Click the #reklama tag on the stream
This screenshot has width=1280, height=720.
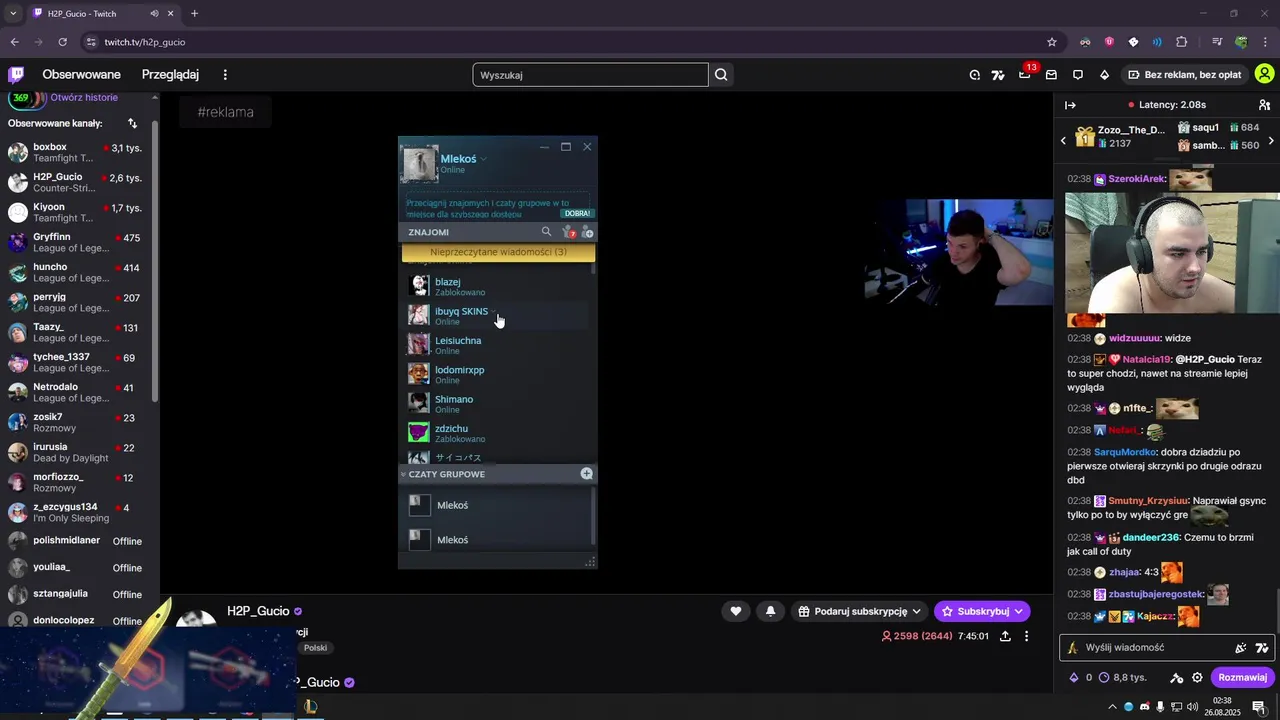(225, 112)
